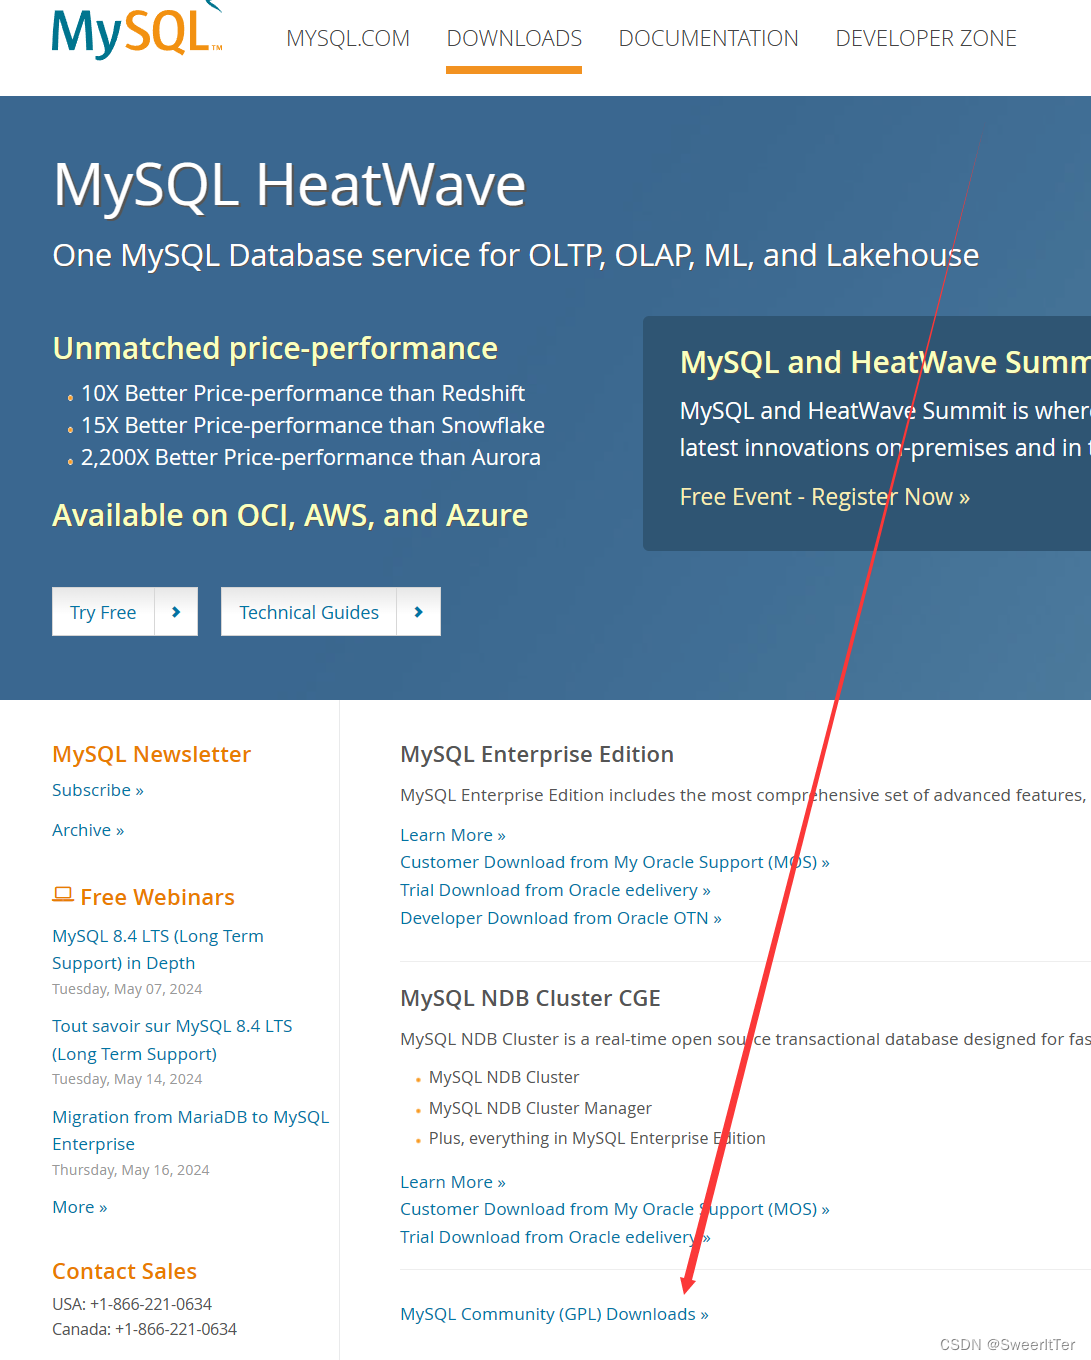
Task: Click the MySQL NDB Cluster CGE heading
Action: pyautogui.click(x=530, y=998)
